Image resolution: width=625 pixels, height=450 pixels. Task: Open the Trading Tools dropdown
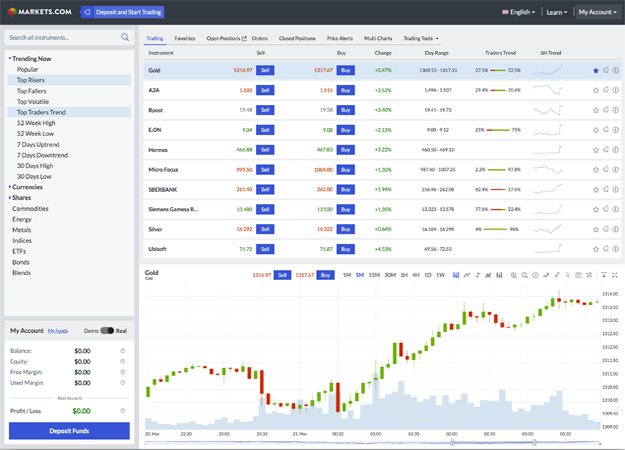tap(421, 38)
